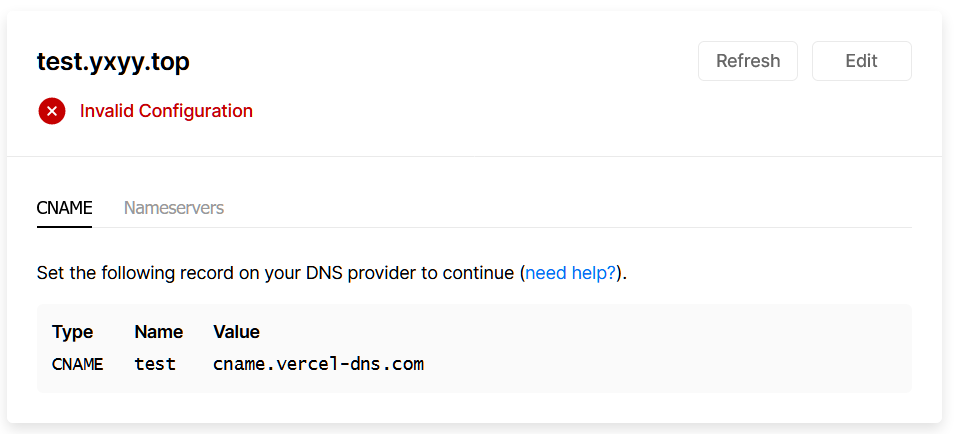This screenshot has height=434, width=956.
Task: Click the horizontal divider below Invalid Configuration
Action: [474, 157]
